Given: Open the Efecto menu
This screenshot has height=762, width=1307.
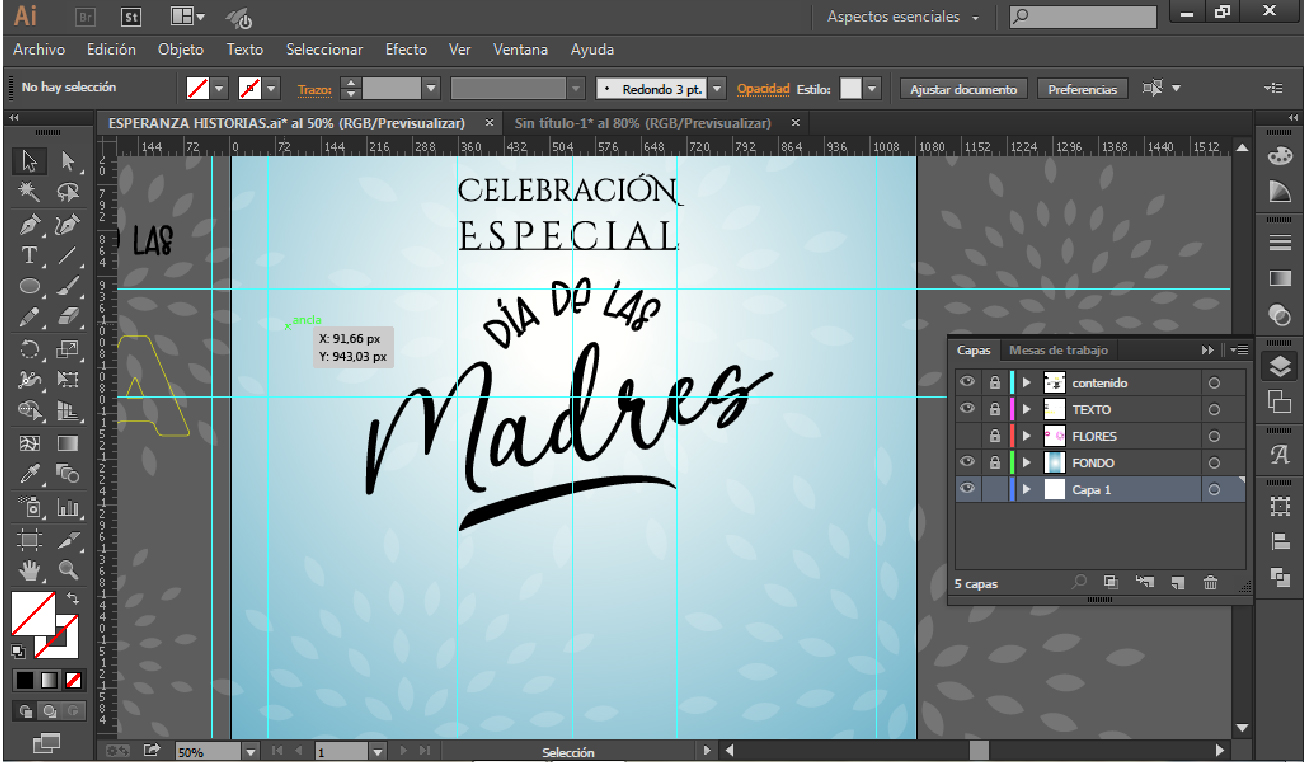Looking at the screenshot, I should tap(406, 49).
